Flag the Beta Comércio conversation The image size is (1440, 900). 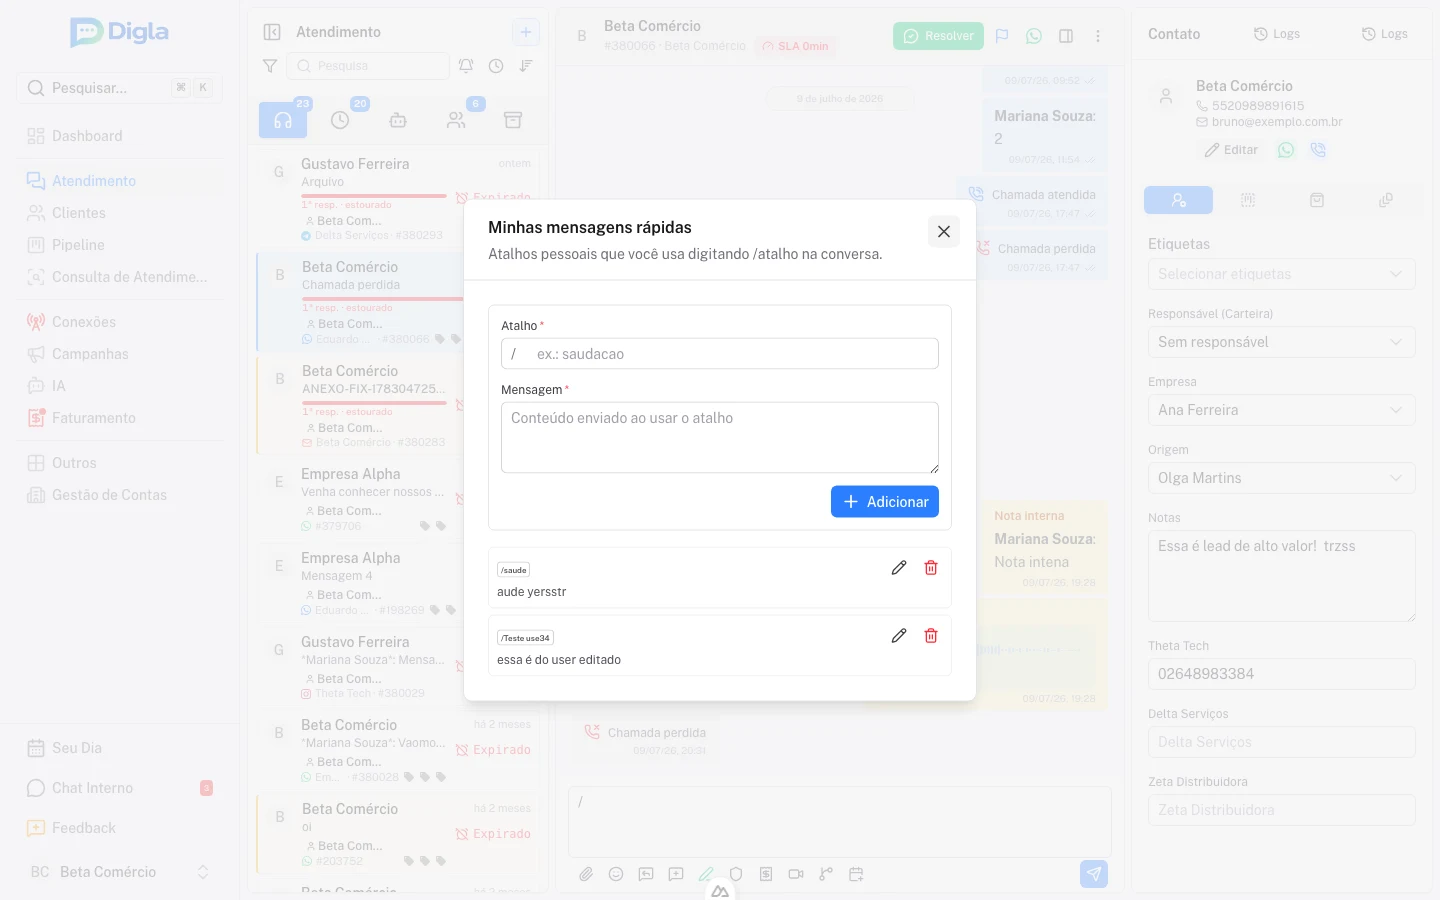[1002, 36]
